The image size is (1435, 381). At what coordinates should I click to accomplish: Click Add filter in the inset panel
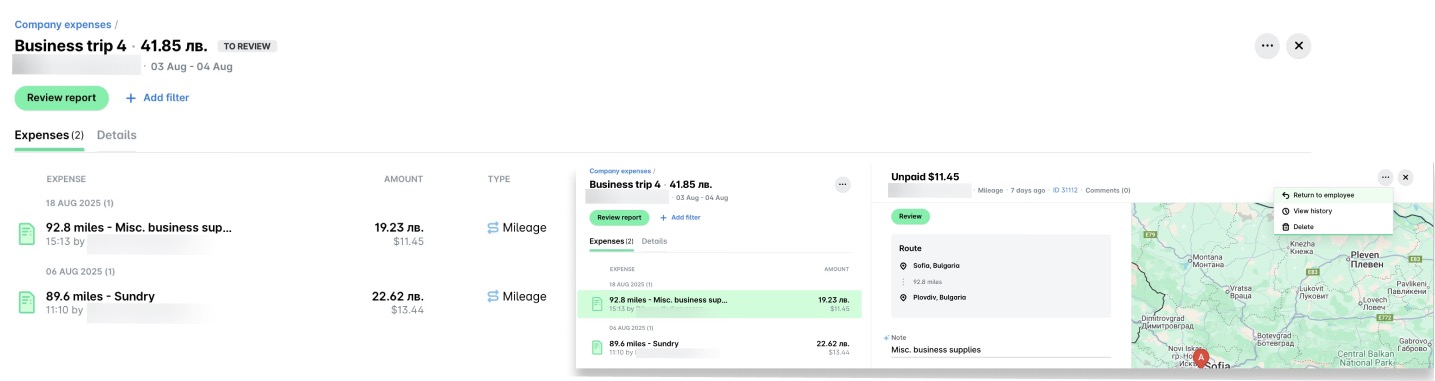click(x=685, y=217)
